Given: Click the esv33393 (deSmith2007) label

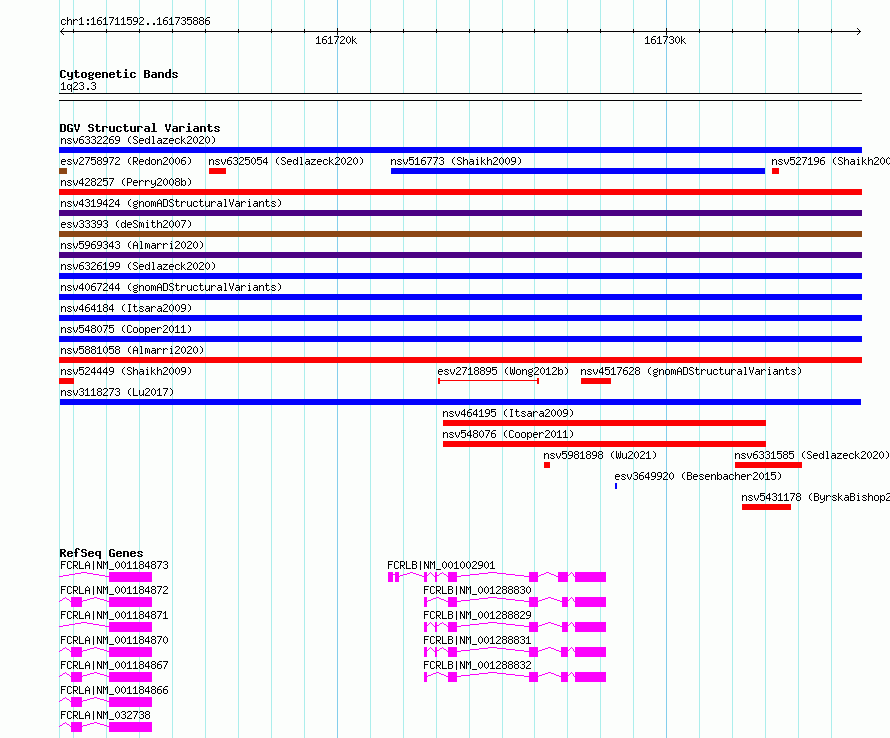Looking at the screenshot, I should pyautogui.click(x=126, y=224).
